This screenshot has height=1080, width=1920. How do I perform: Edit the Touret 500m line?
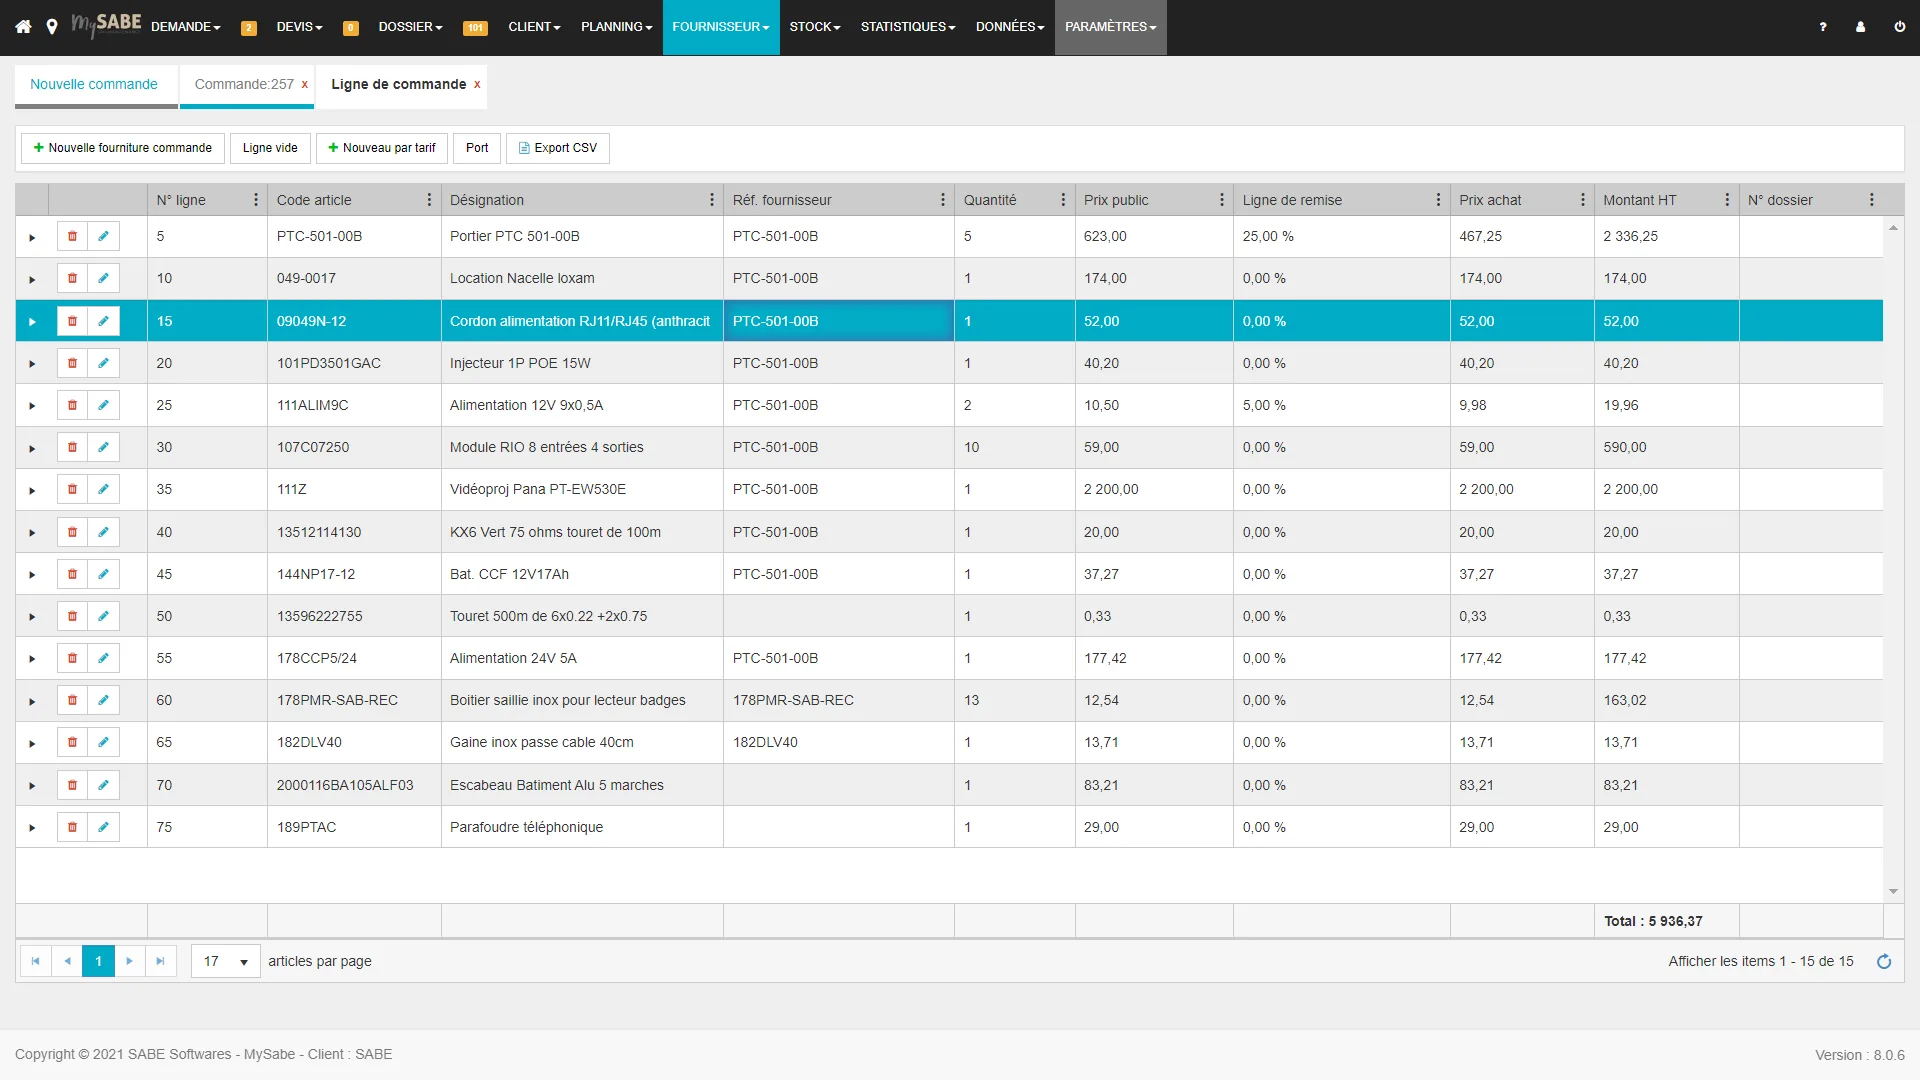click(103, 616)
